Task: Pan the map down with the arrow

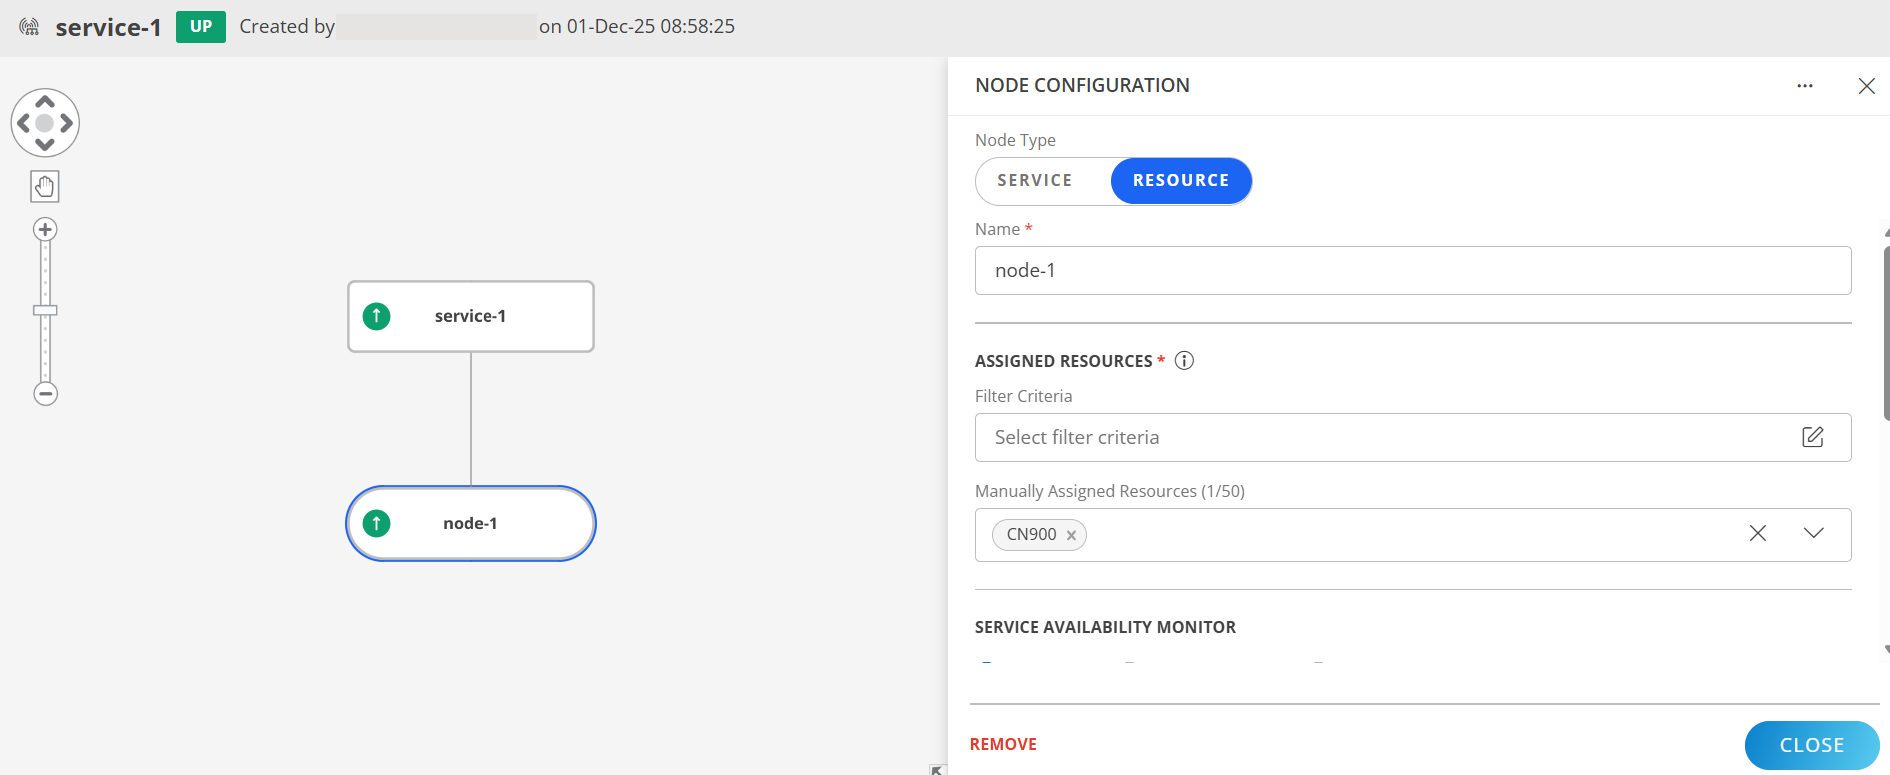Action: (x=45, y=144)
